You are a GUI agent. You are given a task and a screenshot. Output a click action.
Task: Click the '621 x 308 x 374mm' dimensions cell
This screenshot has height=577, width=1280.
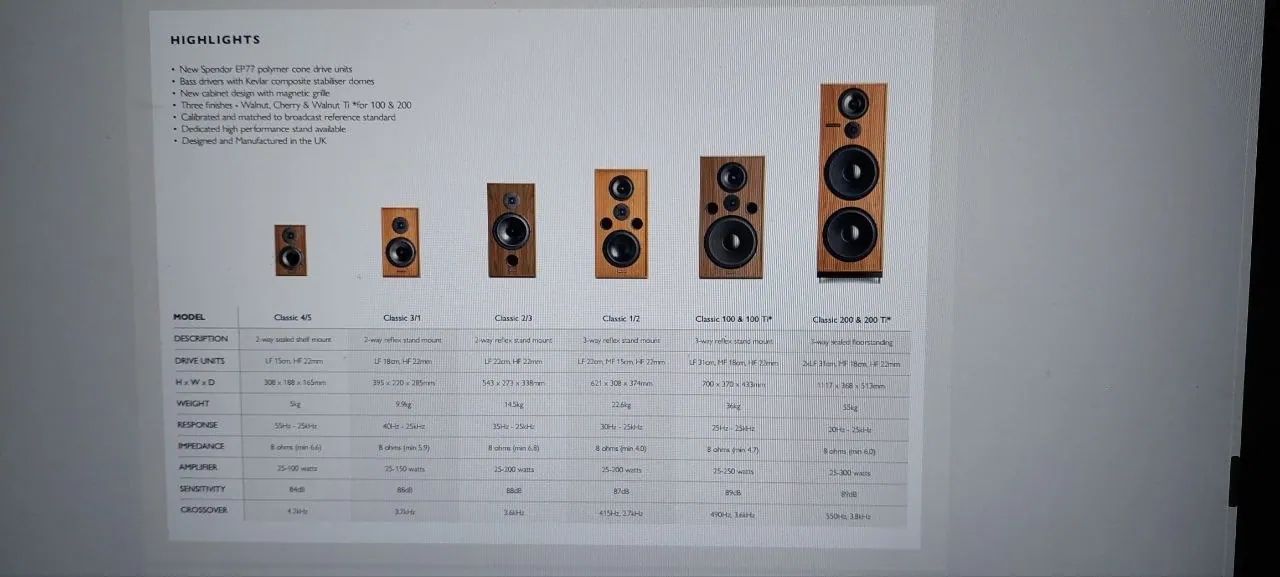click(622, 383)
